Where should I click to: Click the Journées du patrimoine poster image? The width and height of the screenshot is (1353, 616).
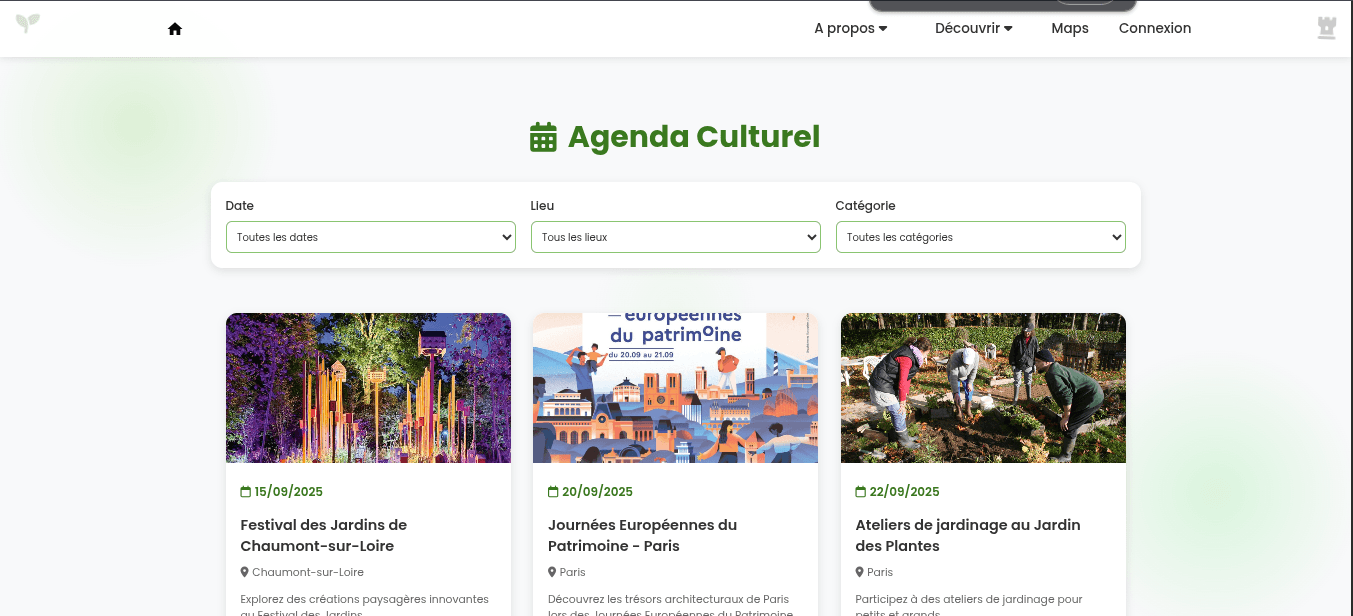pos(675,388)
